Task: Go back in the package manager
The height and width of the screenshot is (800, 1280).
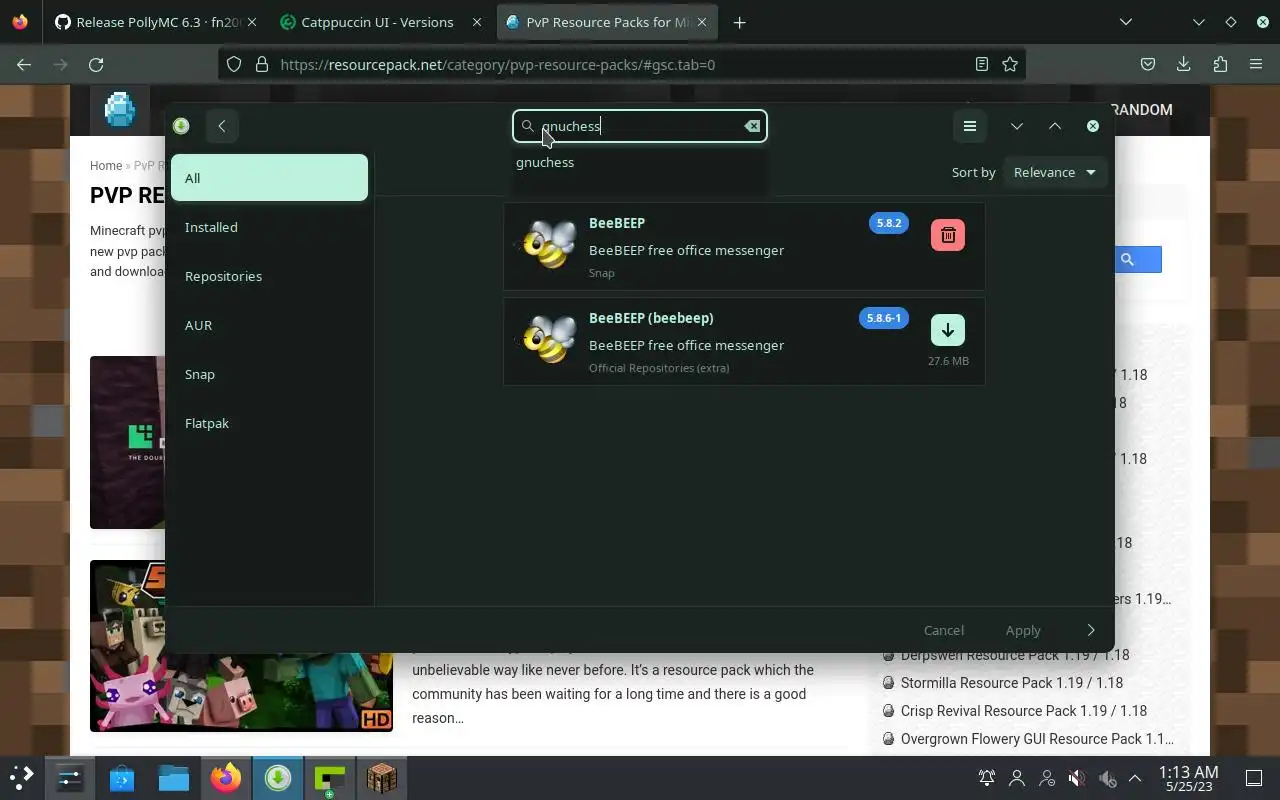Action: [222, 126]
